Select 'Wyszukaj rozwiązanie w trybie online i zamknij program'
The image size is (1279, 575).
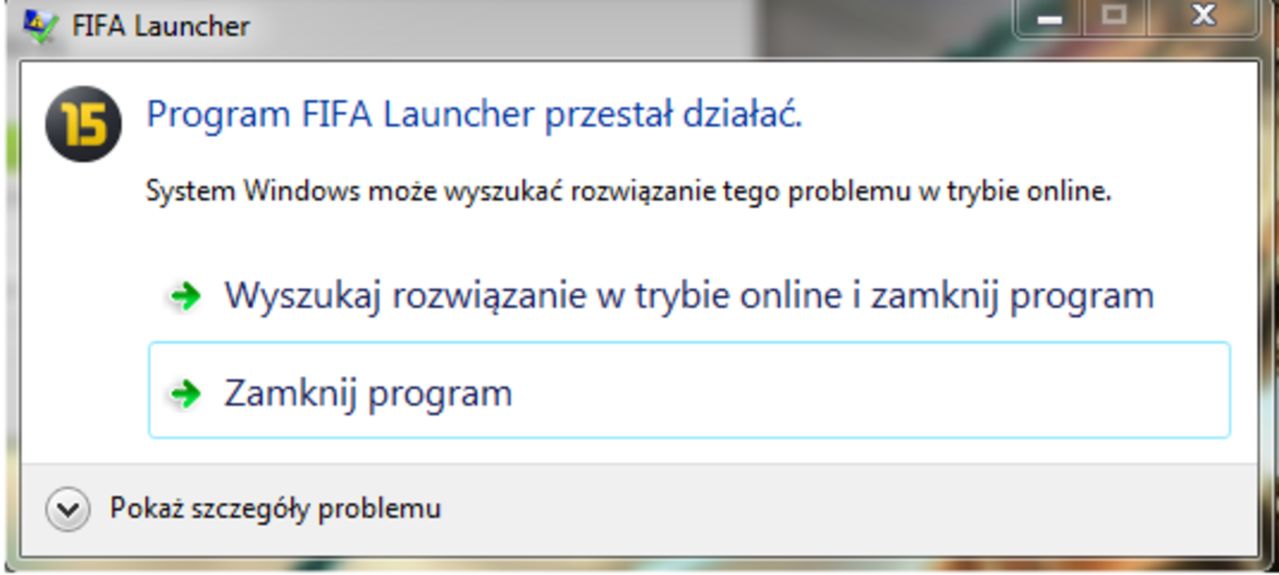coord(689,295)
